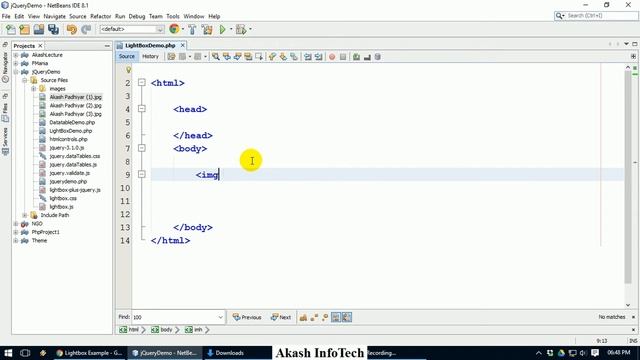Click the Clean and Build icon
Screen dimensions: 640x360
[207, 29]
